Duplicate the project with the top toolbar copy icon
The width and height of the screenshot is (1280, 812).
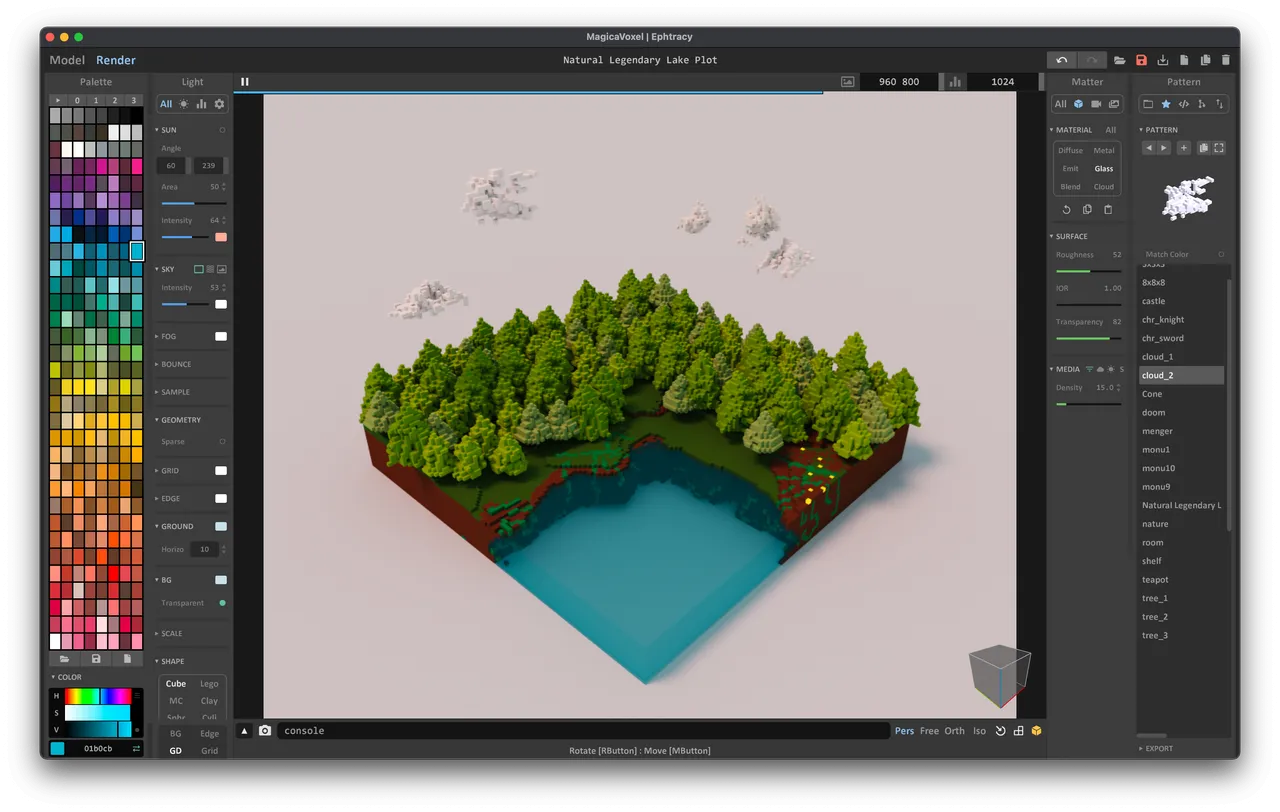[x=1205, y=60]
